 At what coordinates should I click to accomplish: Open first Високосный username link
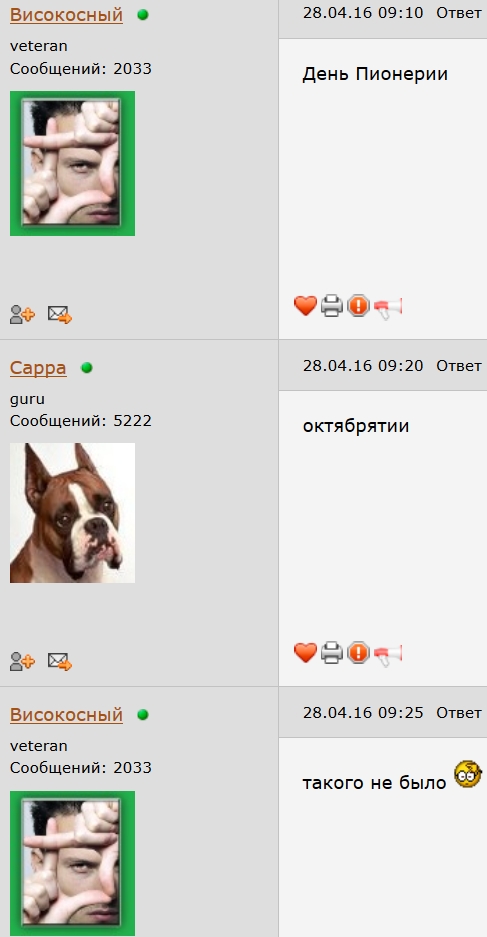(66, 15)
